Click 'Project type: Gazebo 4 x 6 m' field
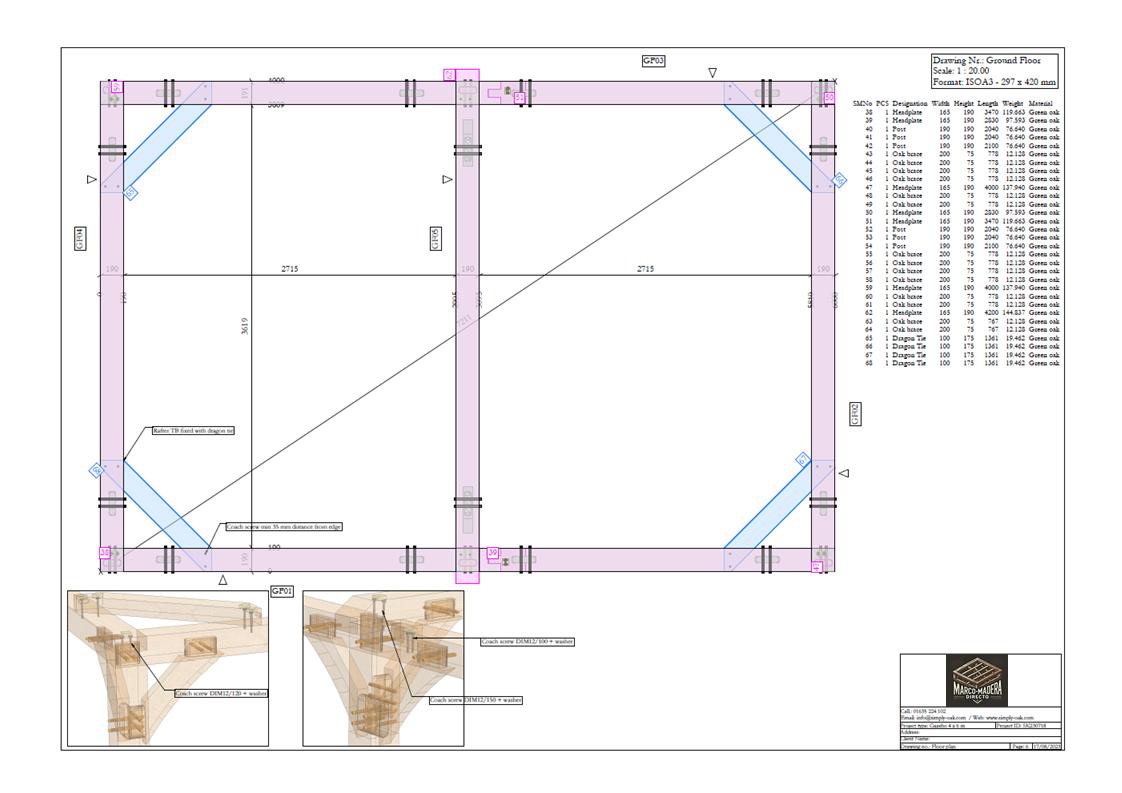This screenshot has width=1122, height=793. [948, 726]
